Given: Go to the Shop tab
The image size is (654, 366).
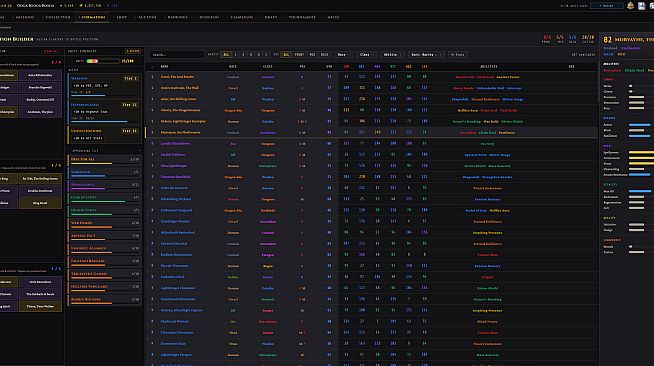Looking at the screenshot, I should coord(121,17).
